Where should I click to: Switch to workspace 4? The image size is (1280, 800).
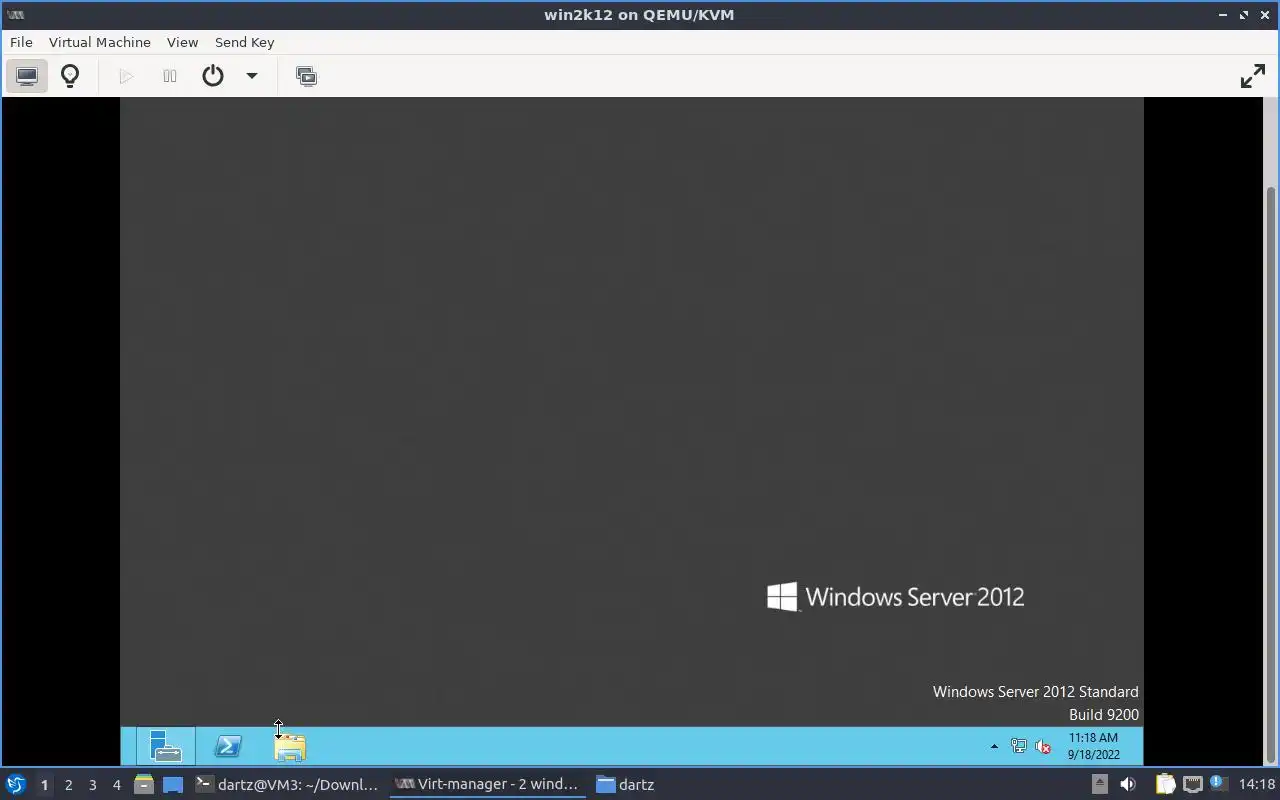[x=116, y=785]
